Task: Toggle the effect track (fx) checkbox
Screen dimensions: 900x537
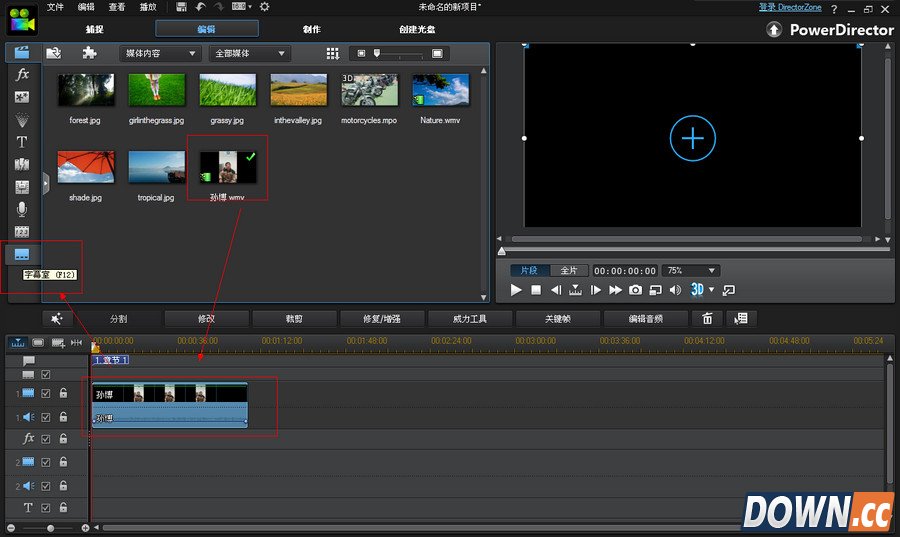Action: (x=46, y=439)
